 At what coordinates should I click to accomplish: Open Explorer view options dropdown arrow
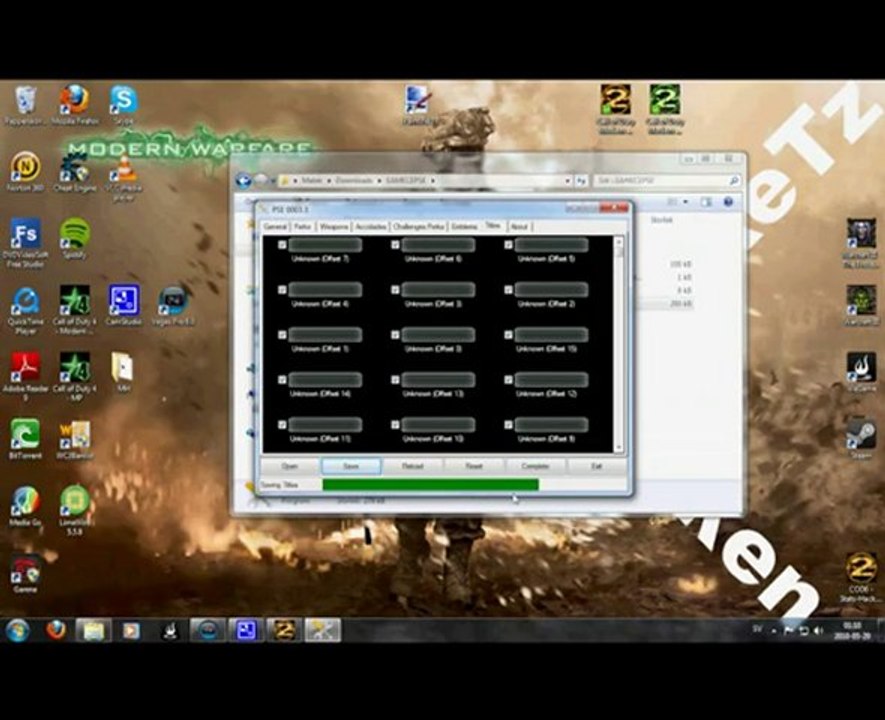tap(686, 201)
